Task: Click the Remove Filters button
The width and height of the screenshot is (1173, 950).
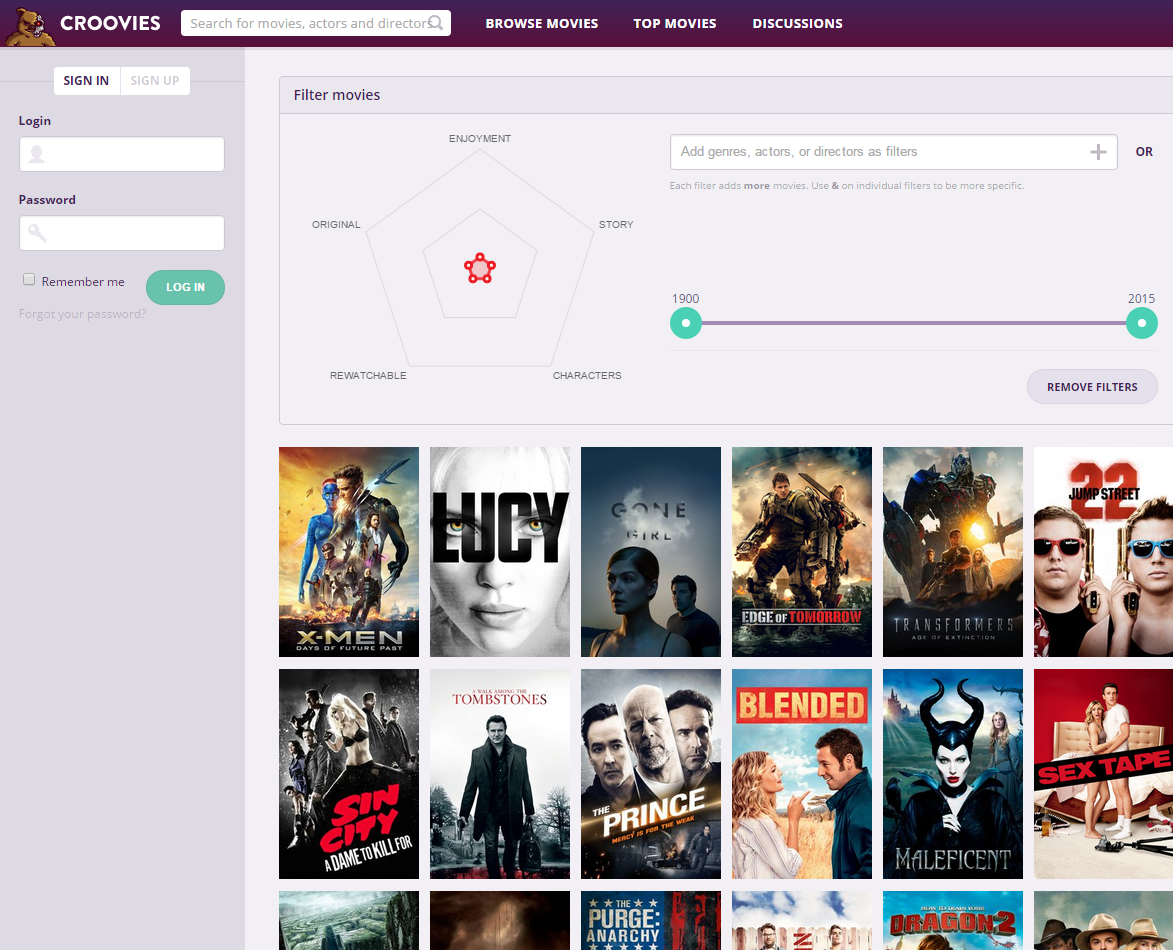Action: [1092, 387]
